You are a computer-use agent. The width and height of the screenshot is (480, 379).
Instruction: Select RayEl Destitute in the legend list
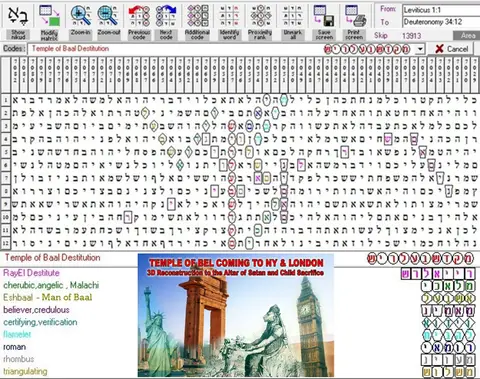click(31, 273)
